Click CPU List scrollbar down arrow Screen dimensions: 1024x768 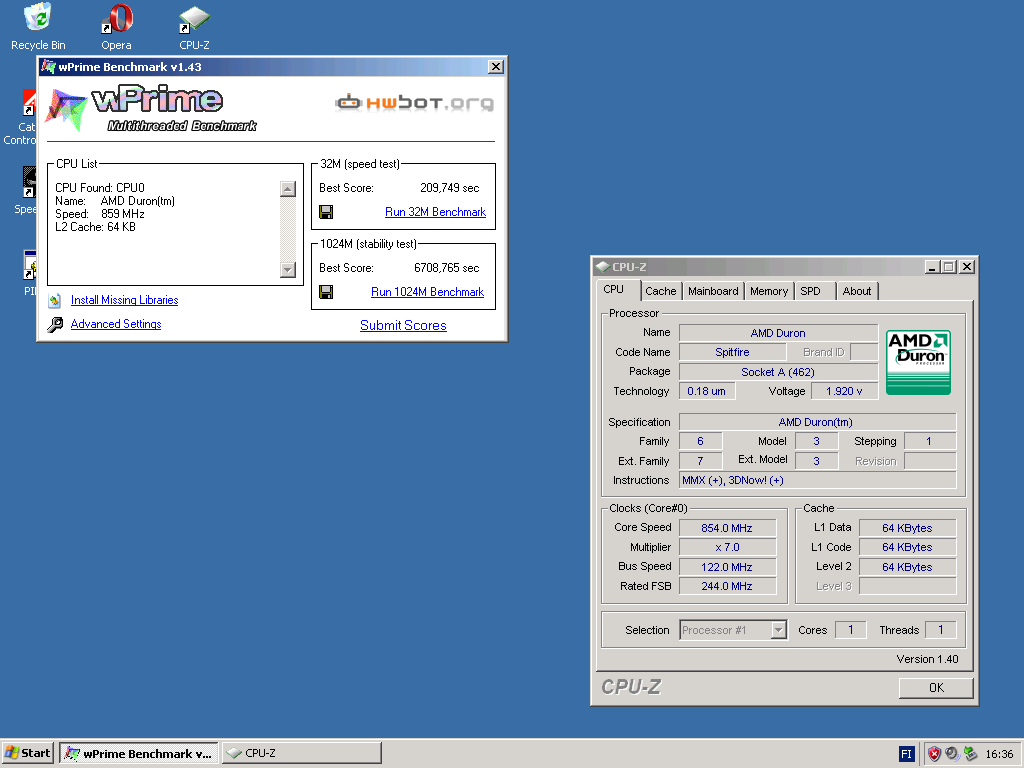(x=288, y=270)
